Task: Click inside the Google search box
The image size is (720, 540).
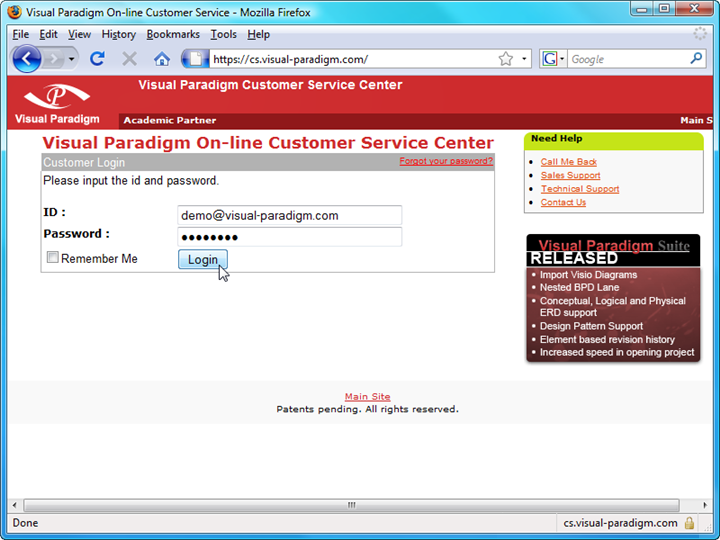Action: (x=628, y=59)
